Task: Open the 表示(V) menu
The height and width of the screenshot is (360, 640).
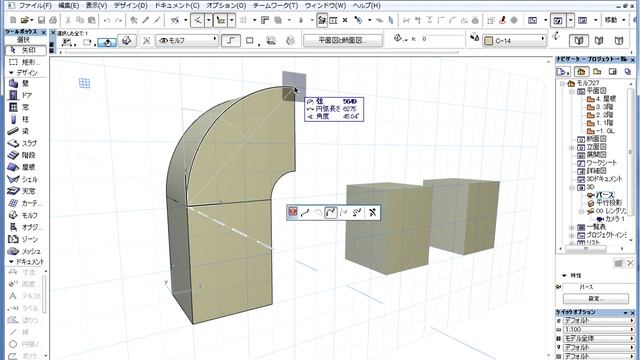Action: pyautogui.click(x=96, y=6)
